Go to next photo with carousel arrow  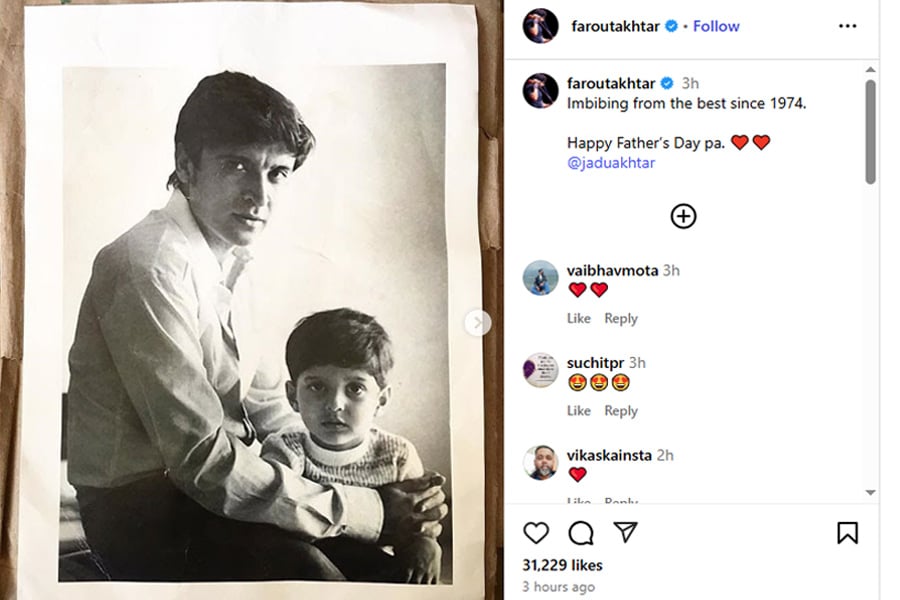pos(478,322)
